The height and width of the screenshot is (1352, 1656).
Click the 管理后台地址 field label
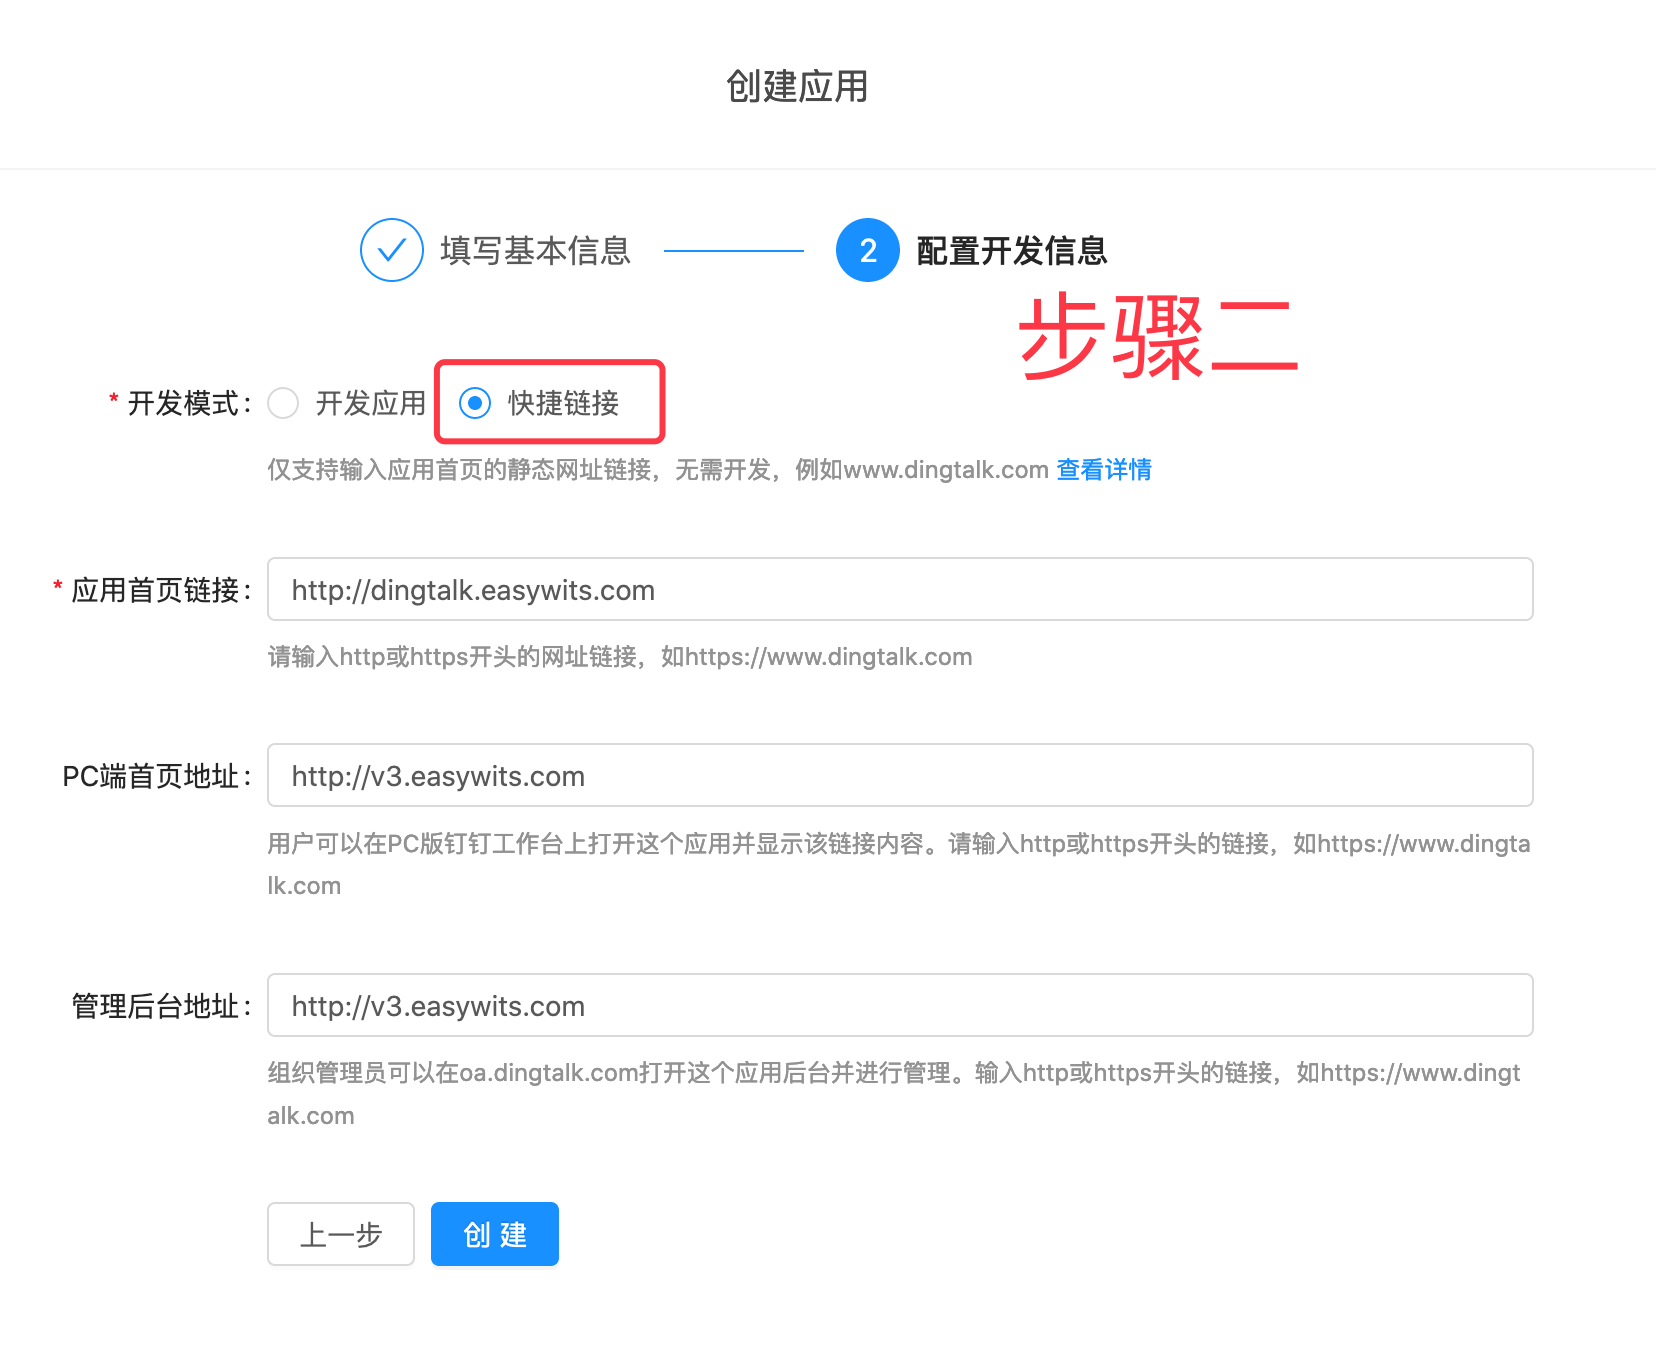coord(158,1006)
